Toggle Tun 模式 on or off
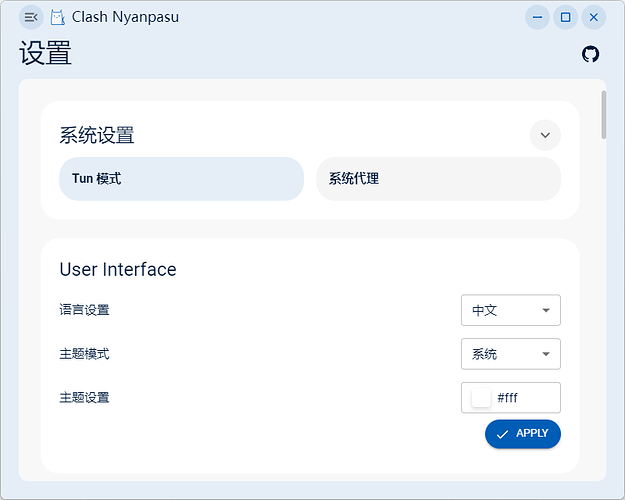This screenshot has height=500, width=625. (x=182, y=179)
